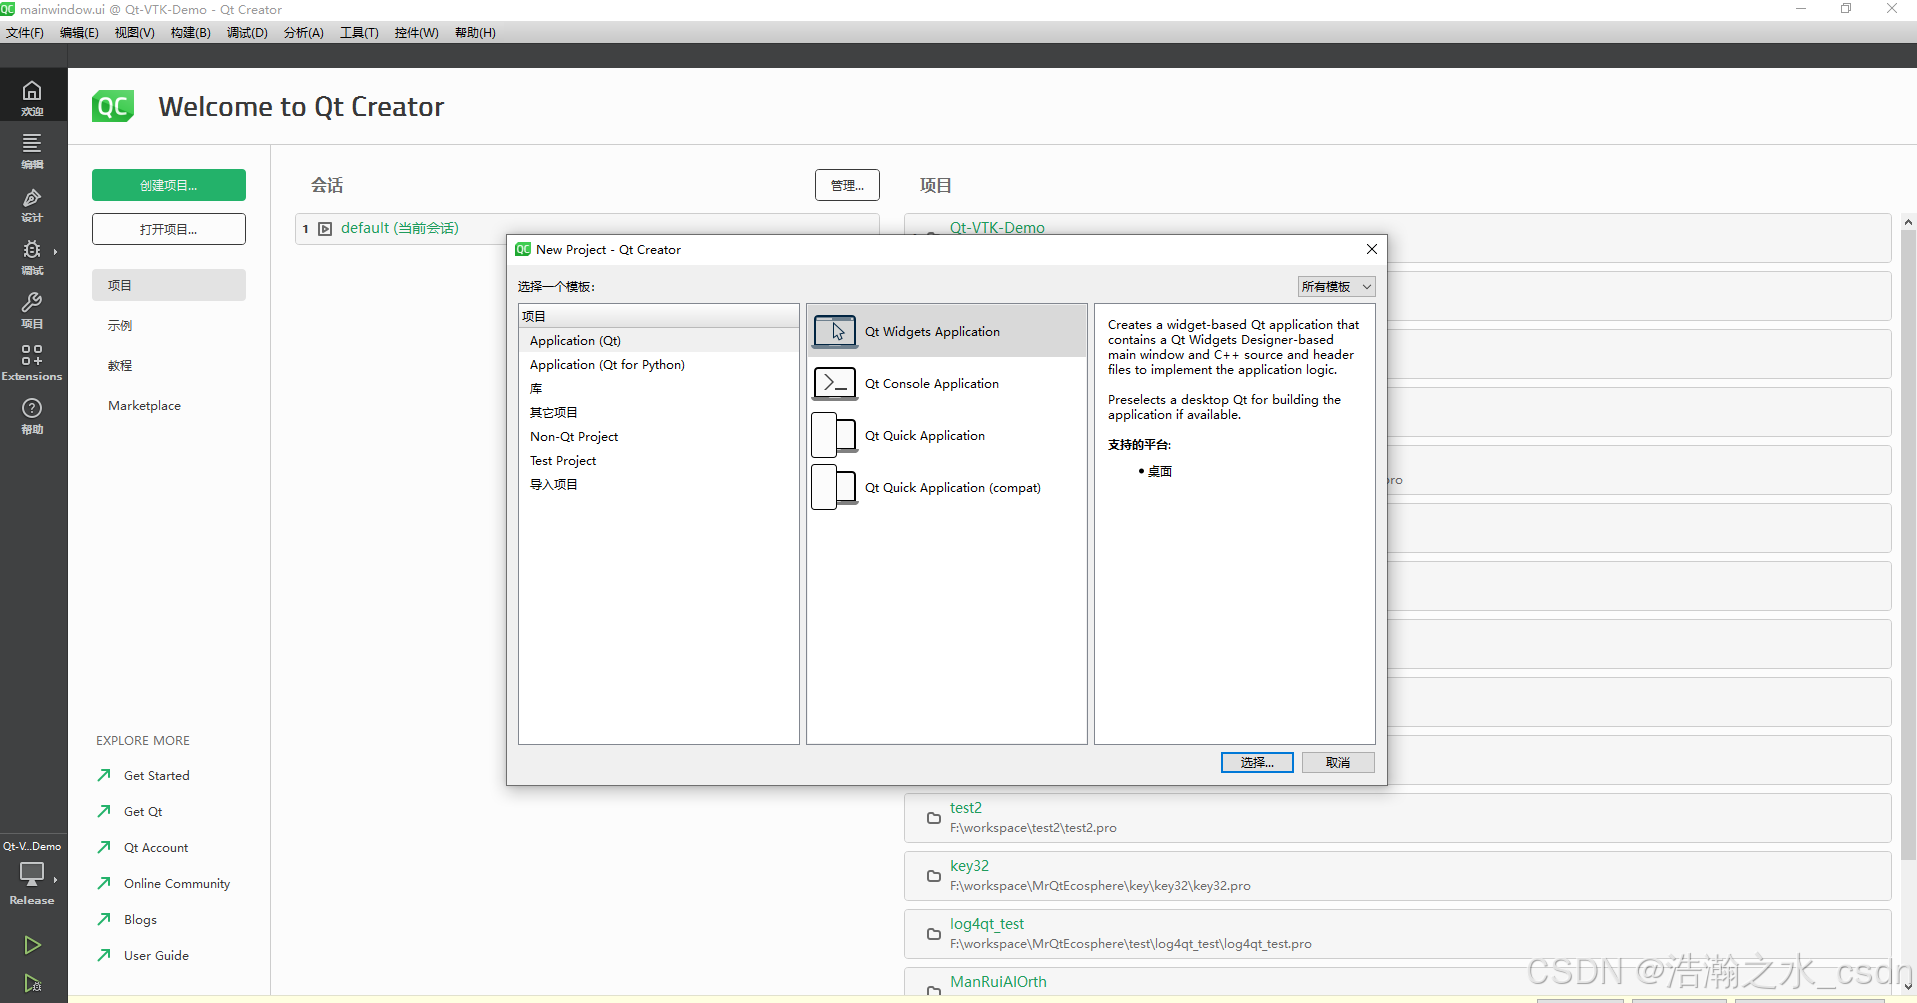Select Test Project category

(x=658, y=460)
